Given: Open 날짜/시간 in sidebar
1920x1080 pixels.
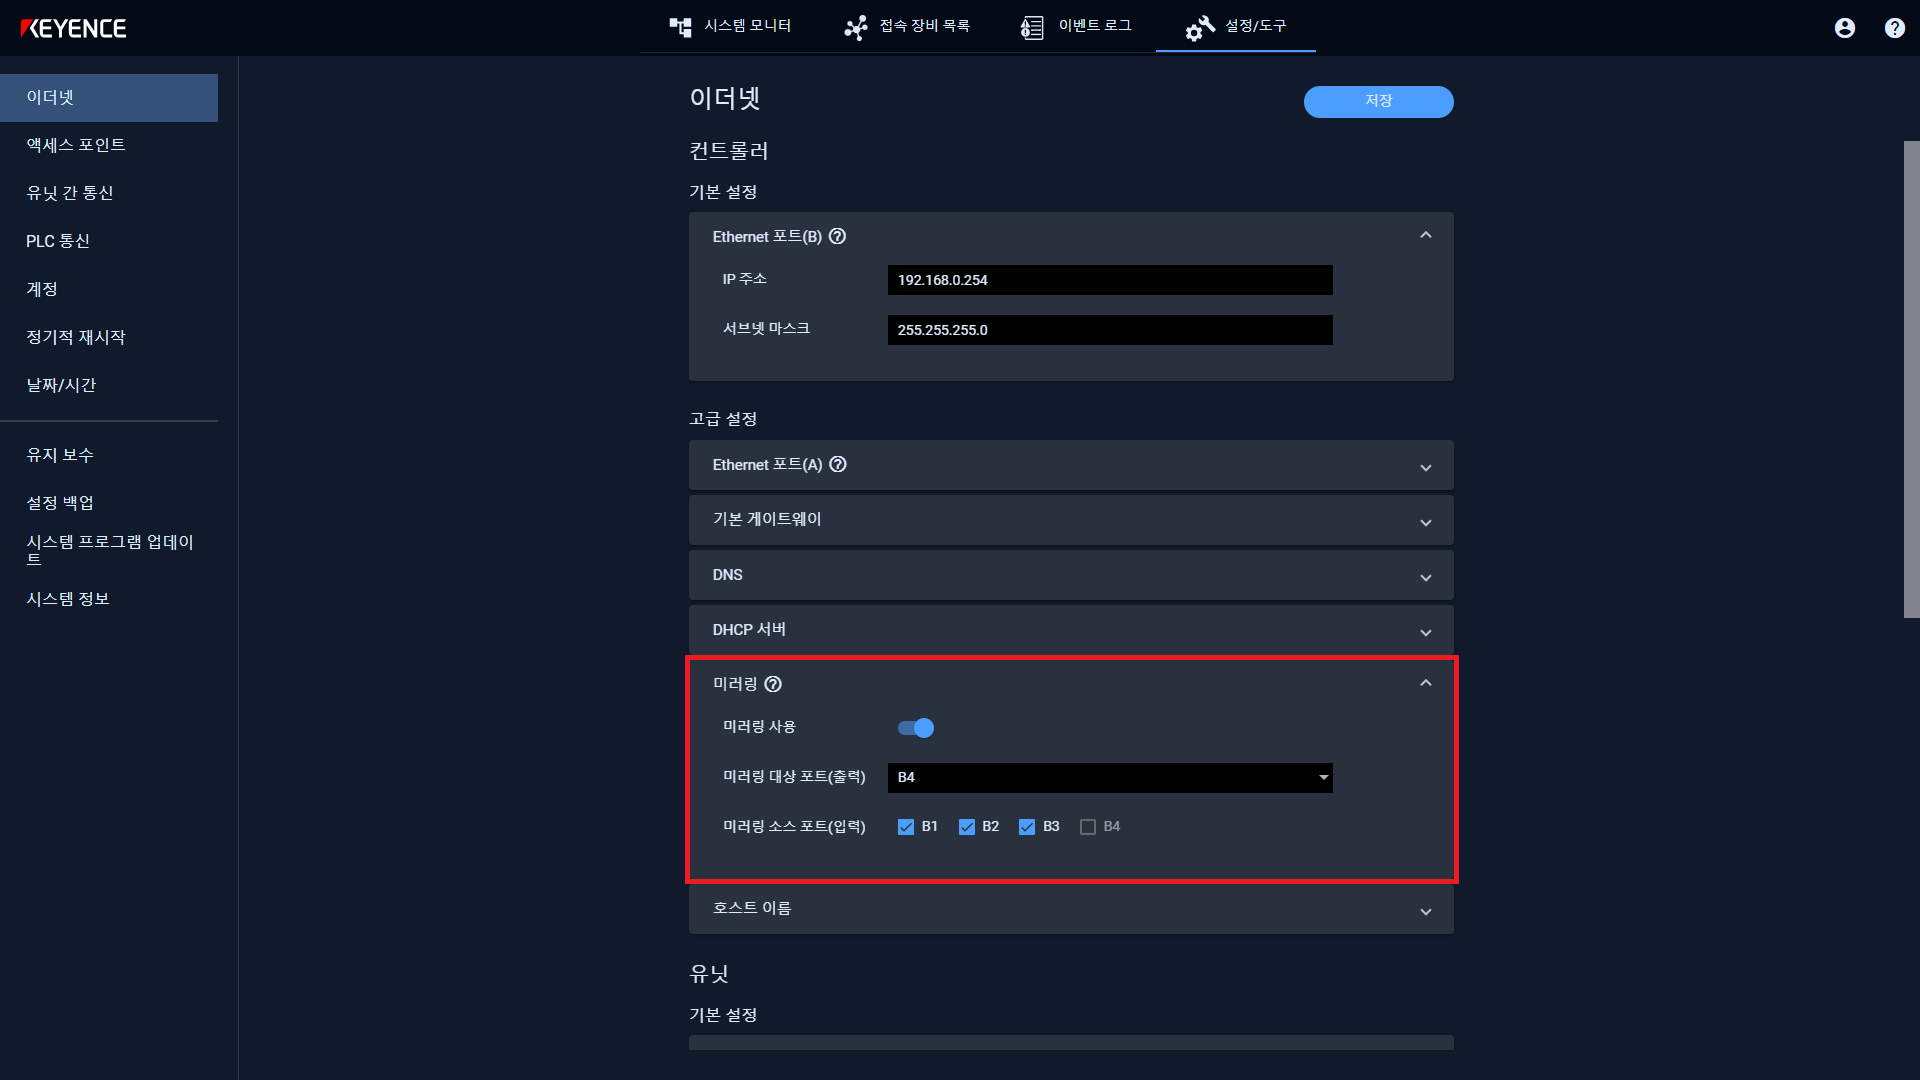Looking at the screenshot, I should 109,386.
